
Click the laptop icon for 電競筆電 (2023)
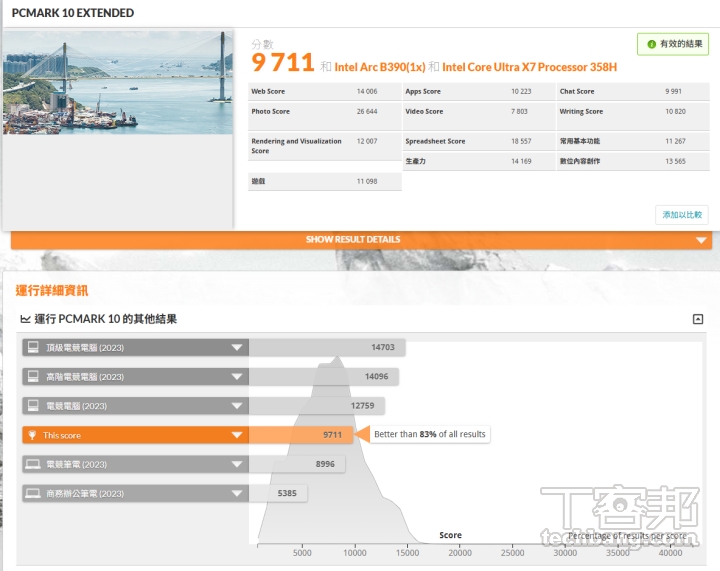click(x=33, y=464)
